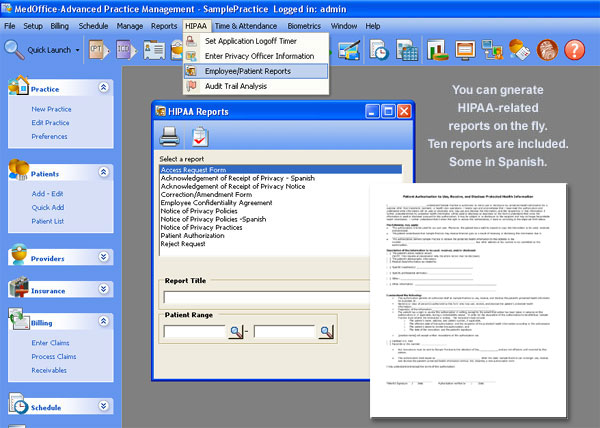
Task: Collapse the Practice sidebar panel
Action: point(103,88)
